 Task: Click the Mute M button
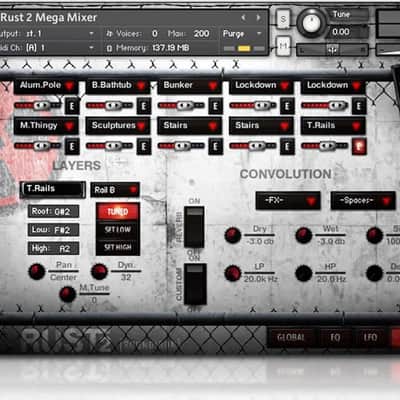[x=283, y=46]
